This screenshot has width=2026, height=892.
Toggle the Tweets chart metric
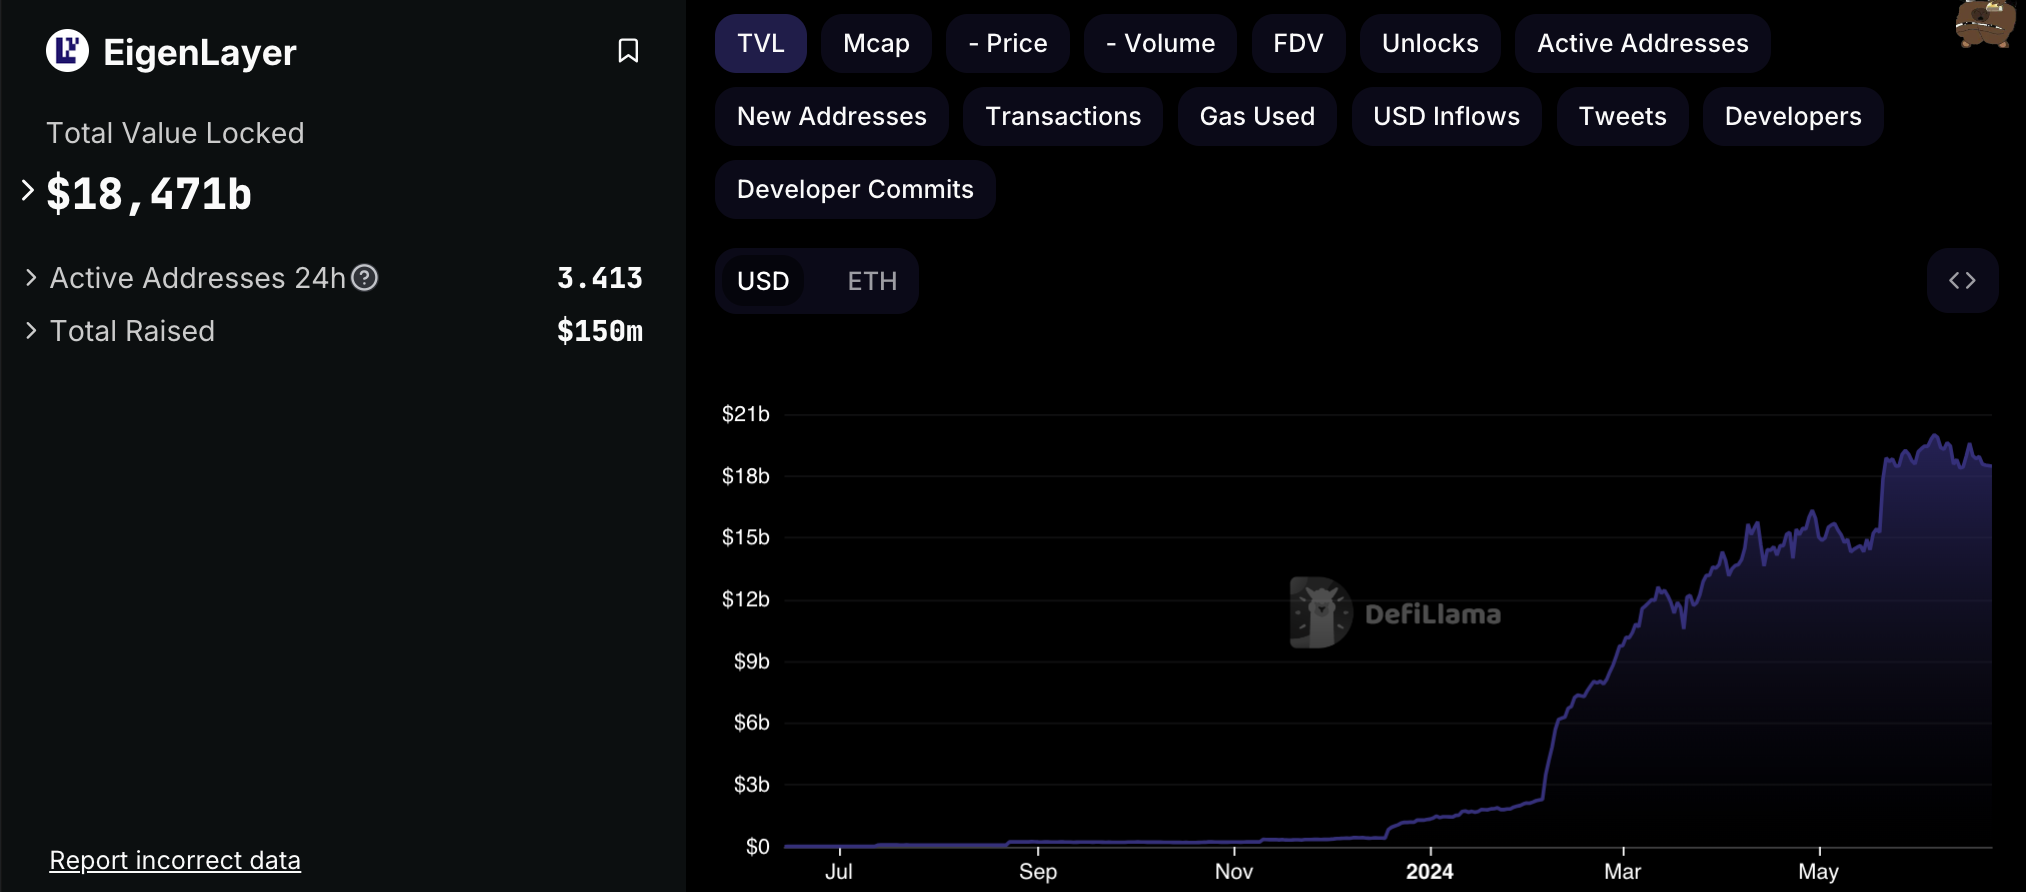(1622, 117)
